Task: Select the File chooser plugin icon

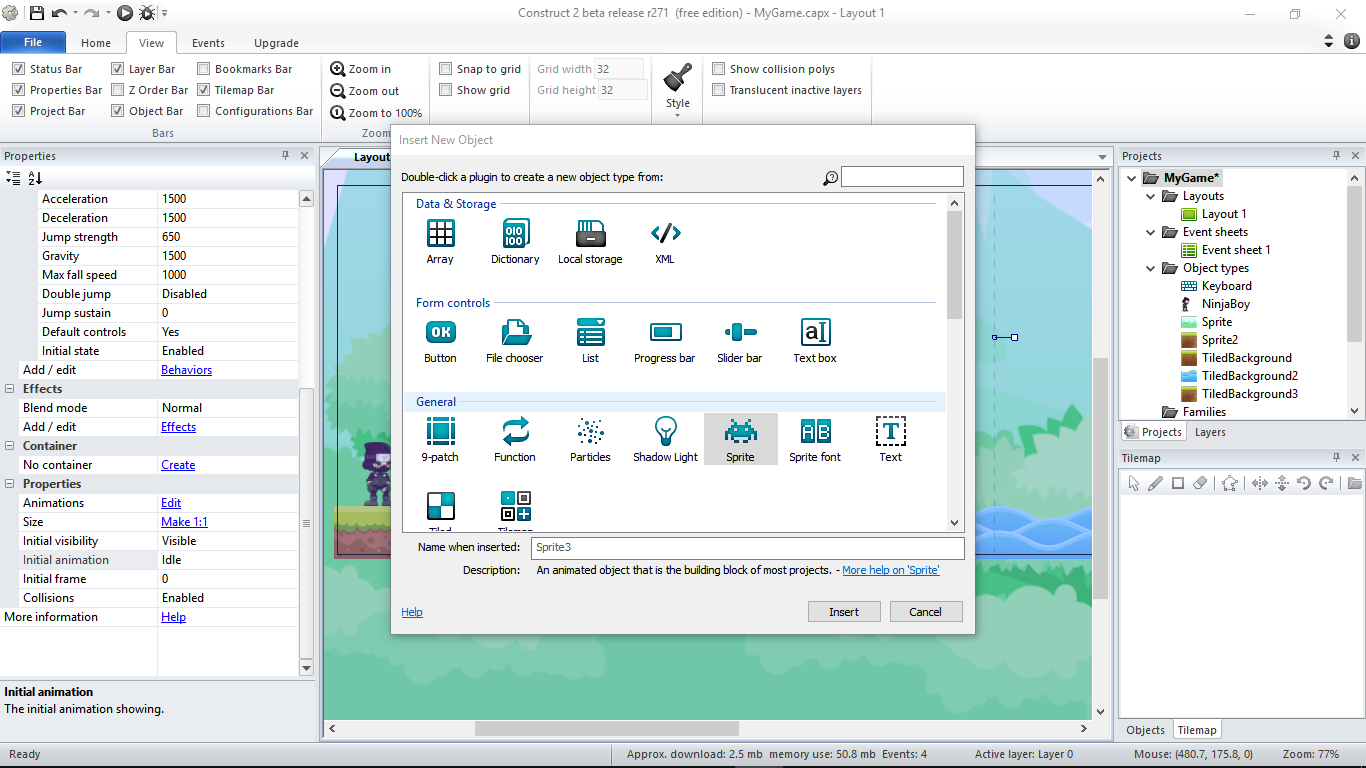Action: (515, 332)
